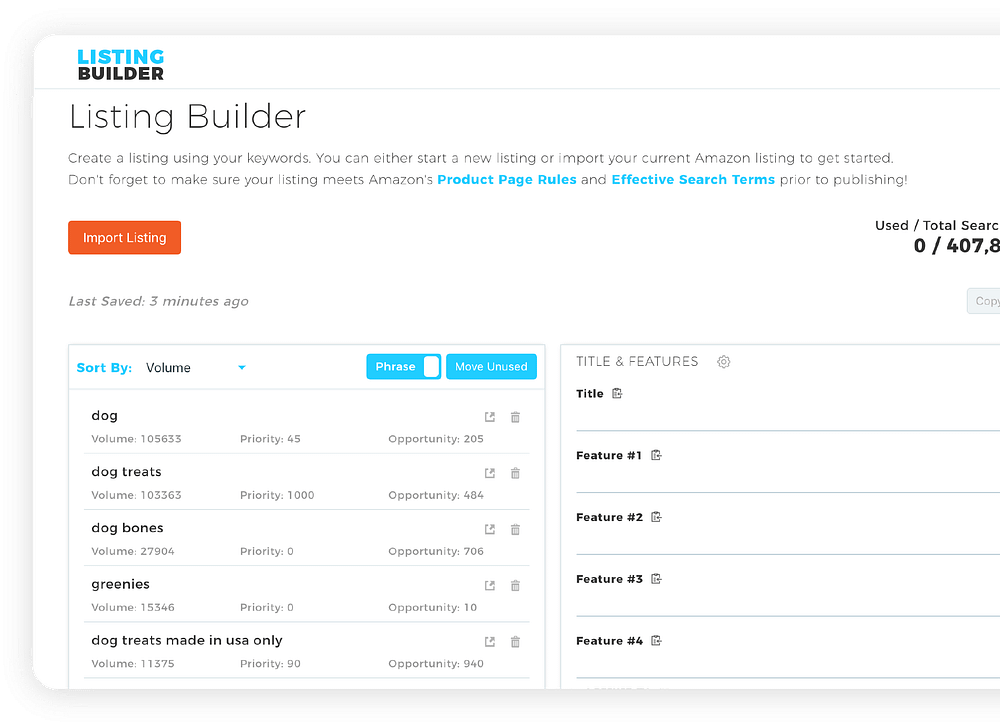Click the Title & Features settings gear
This screenshot has height=727, width=1000.
[x=724, y=362]
